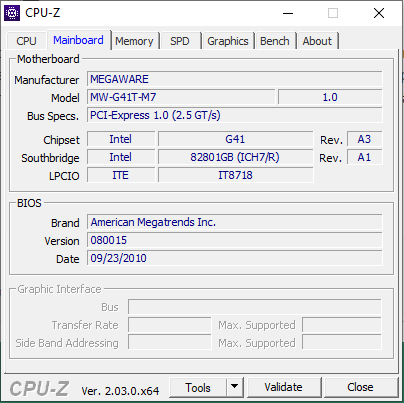404x403 pixels.
Task: Click the Southbridge 82801GB (ICH7/R) field
Action: click(x=235, y=157)
